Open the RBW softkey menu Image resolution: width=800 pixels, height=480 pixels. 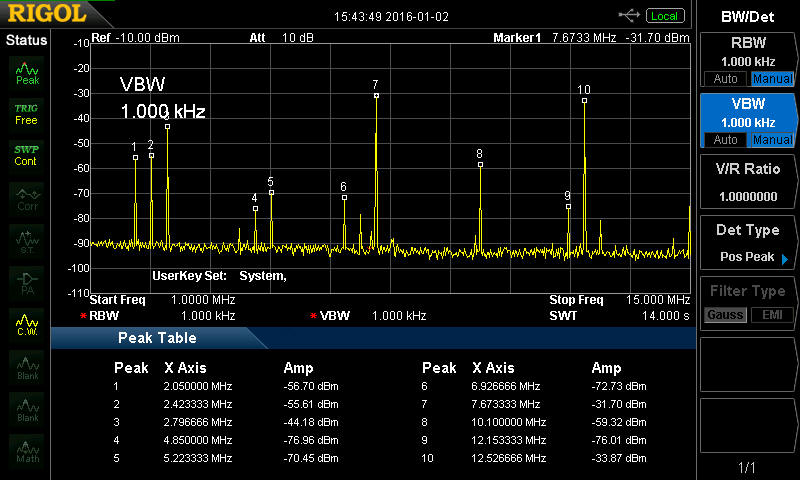(x=747, y=50)
